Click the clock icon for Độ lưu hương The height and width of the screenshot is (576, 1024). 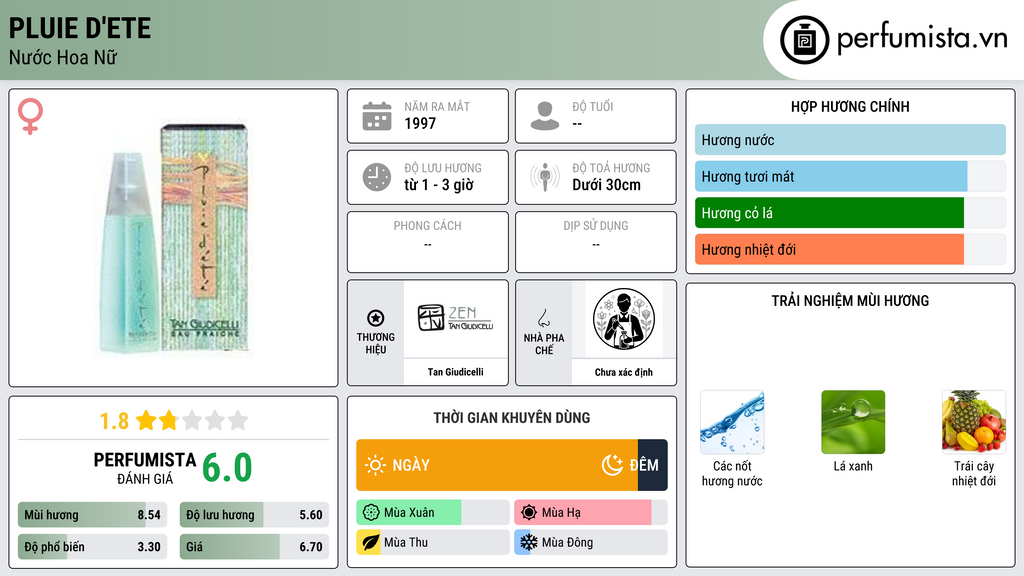[x=377, y=177]
